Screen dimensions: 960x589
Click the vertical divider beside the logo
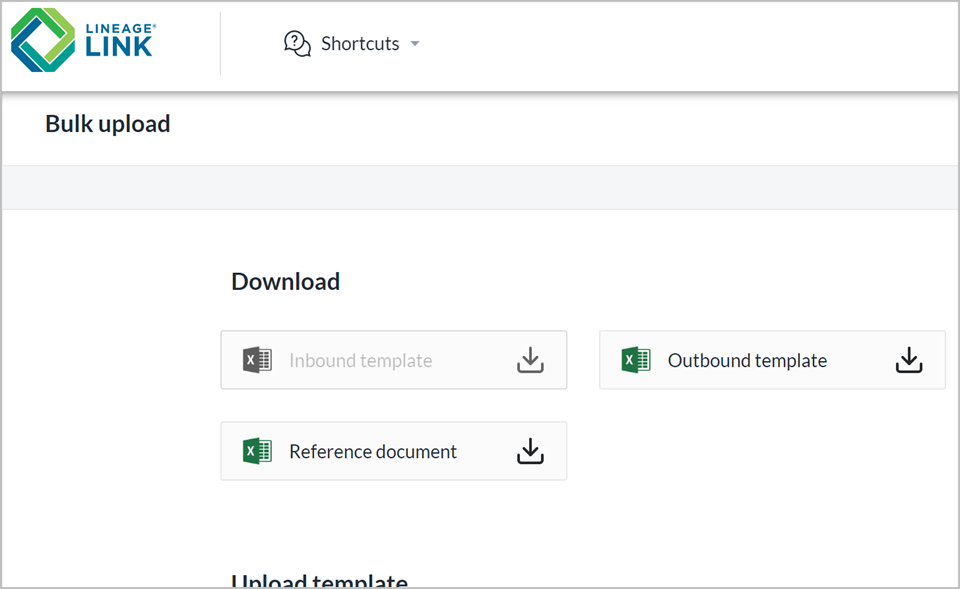tap(220, 44)
